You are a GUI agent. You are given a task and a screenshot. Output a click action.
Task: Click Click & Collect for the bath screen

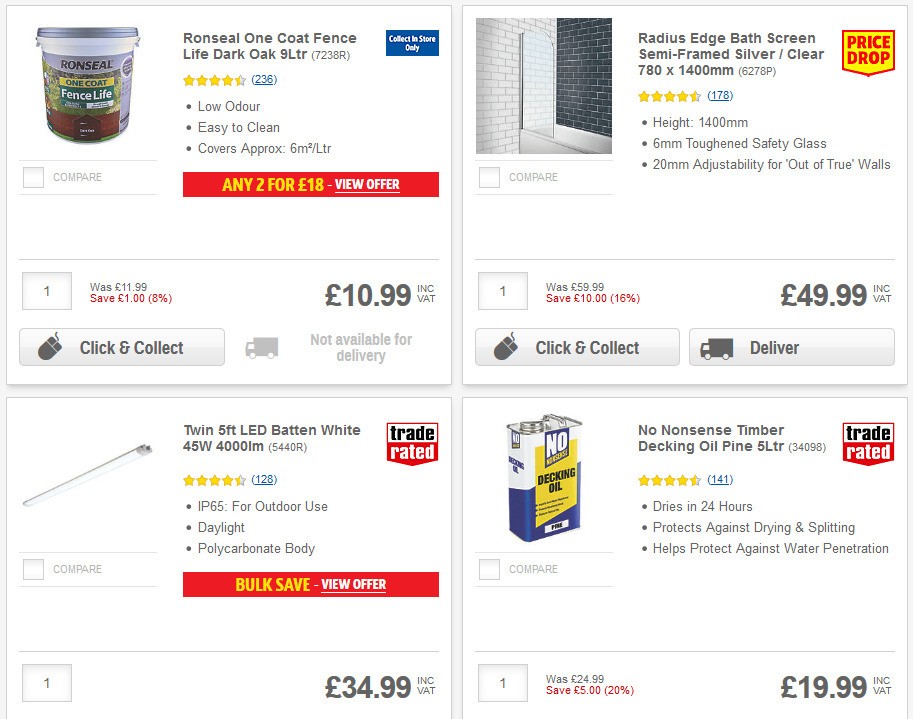pos(577,347)
